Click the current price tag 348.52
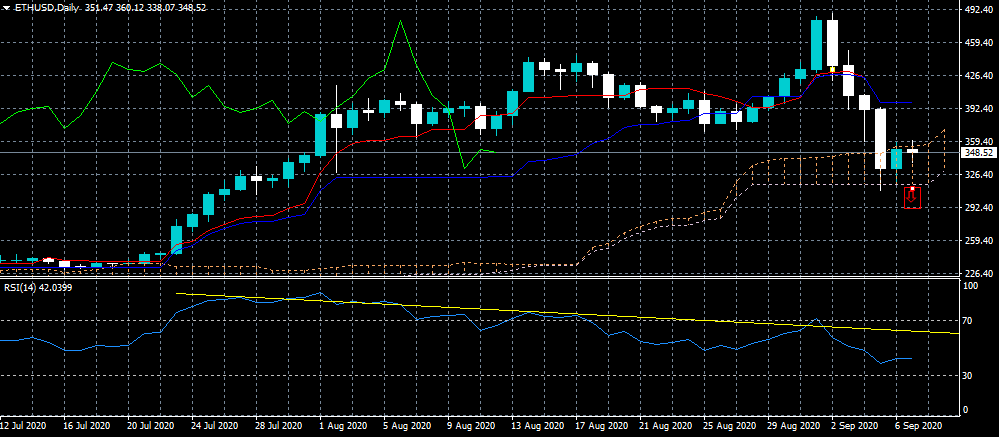Screen dimensions: 999x437 click(976, 153)
